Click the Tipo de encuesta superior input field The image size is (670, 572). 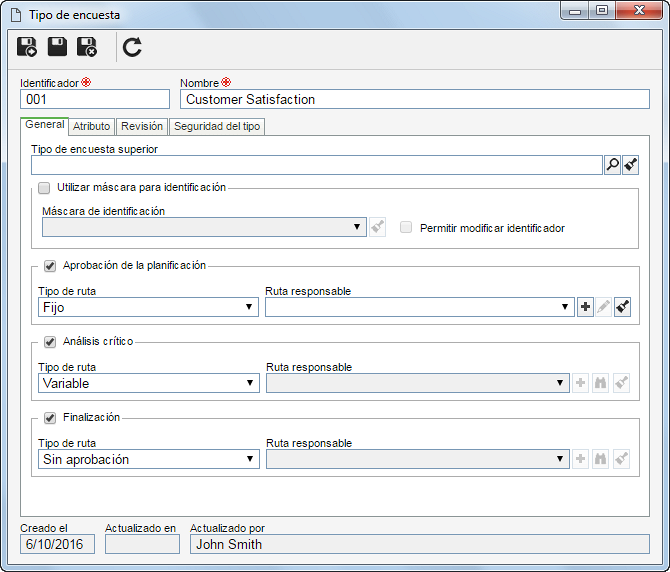coord(317,165)
